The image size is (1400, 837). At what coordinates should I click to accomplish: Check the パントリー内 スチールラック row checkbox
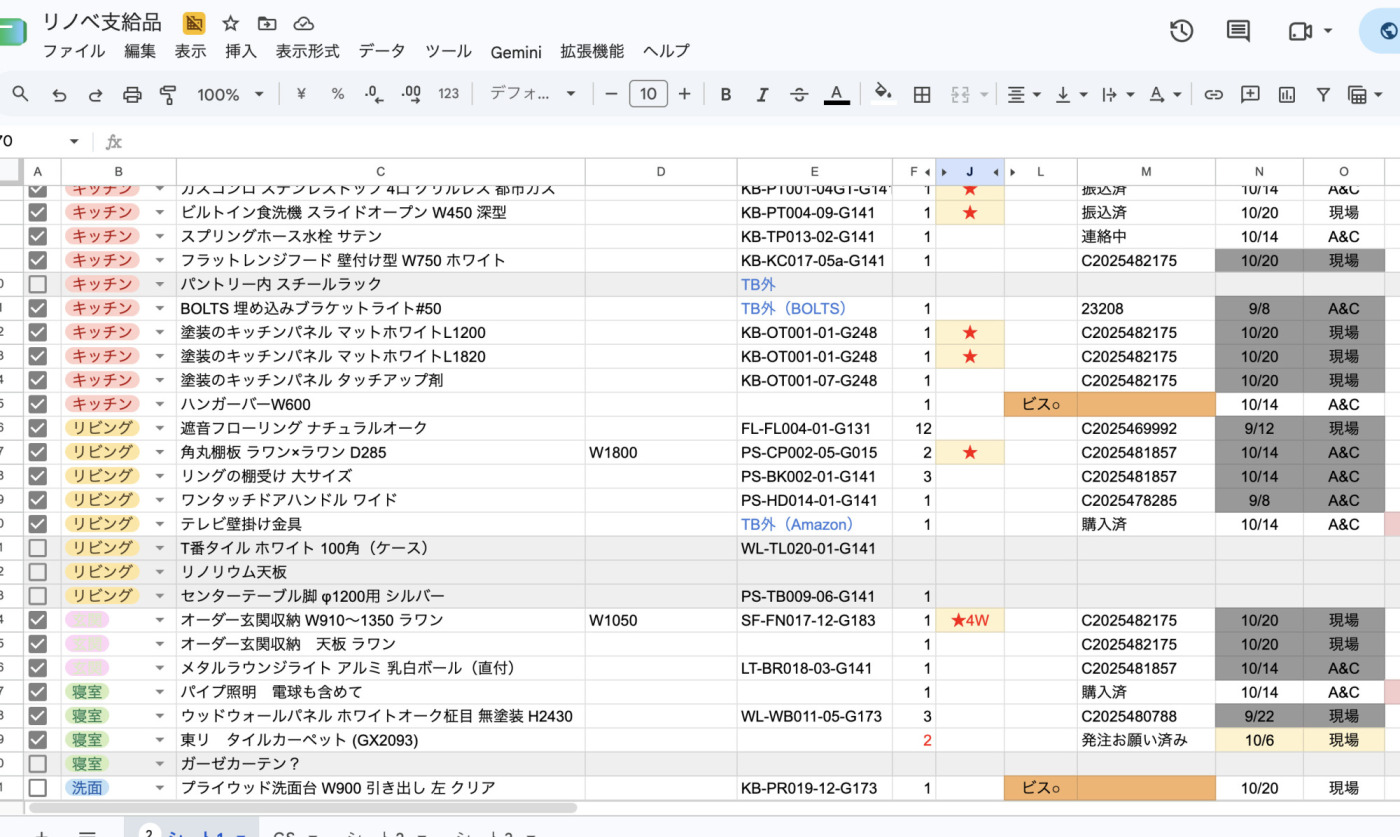click(38, 284)
